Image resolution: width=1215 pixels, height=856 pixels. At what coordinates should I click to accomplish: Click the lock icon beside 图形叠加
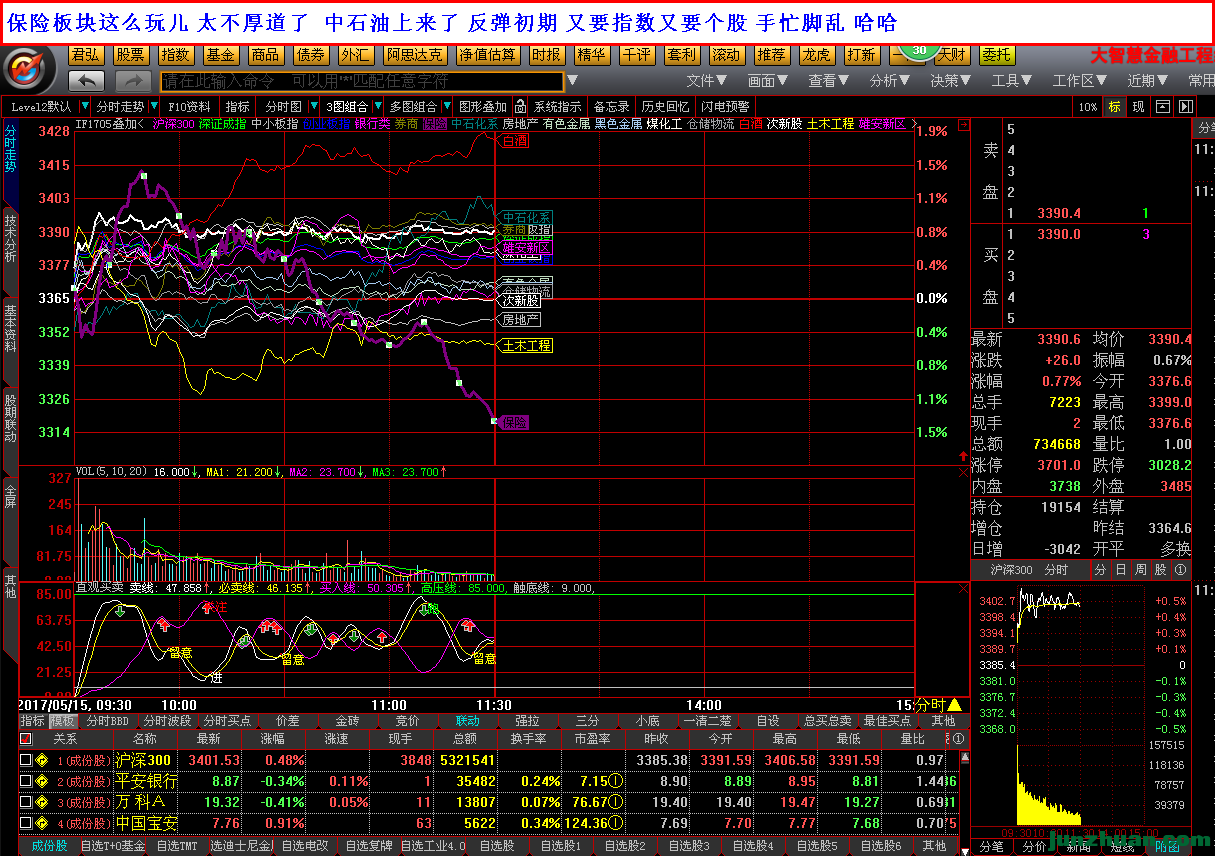point(520,106)
